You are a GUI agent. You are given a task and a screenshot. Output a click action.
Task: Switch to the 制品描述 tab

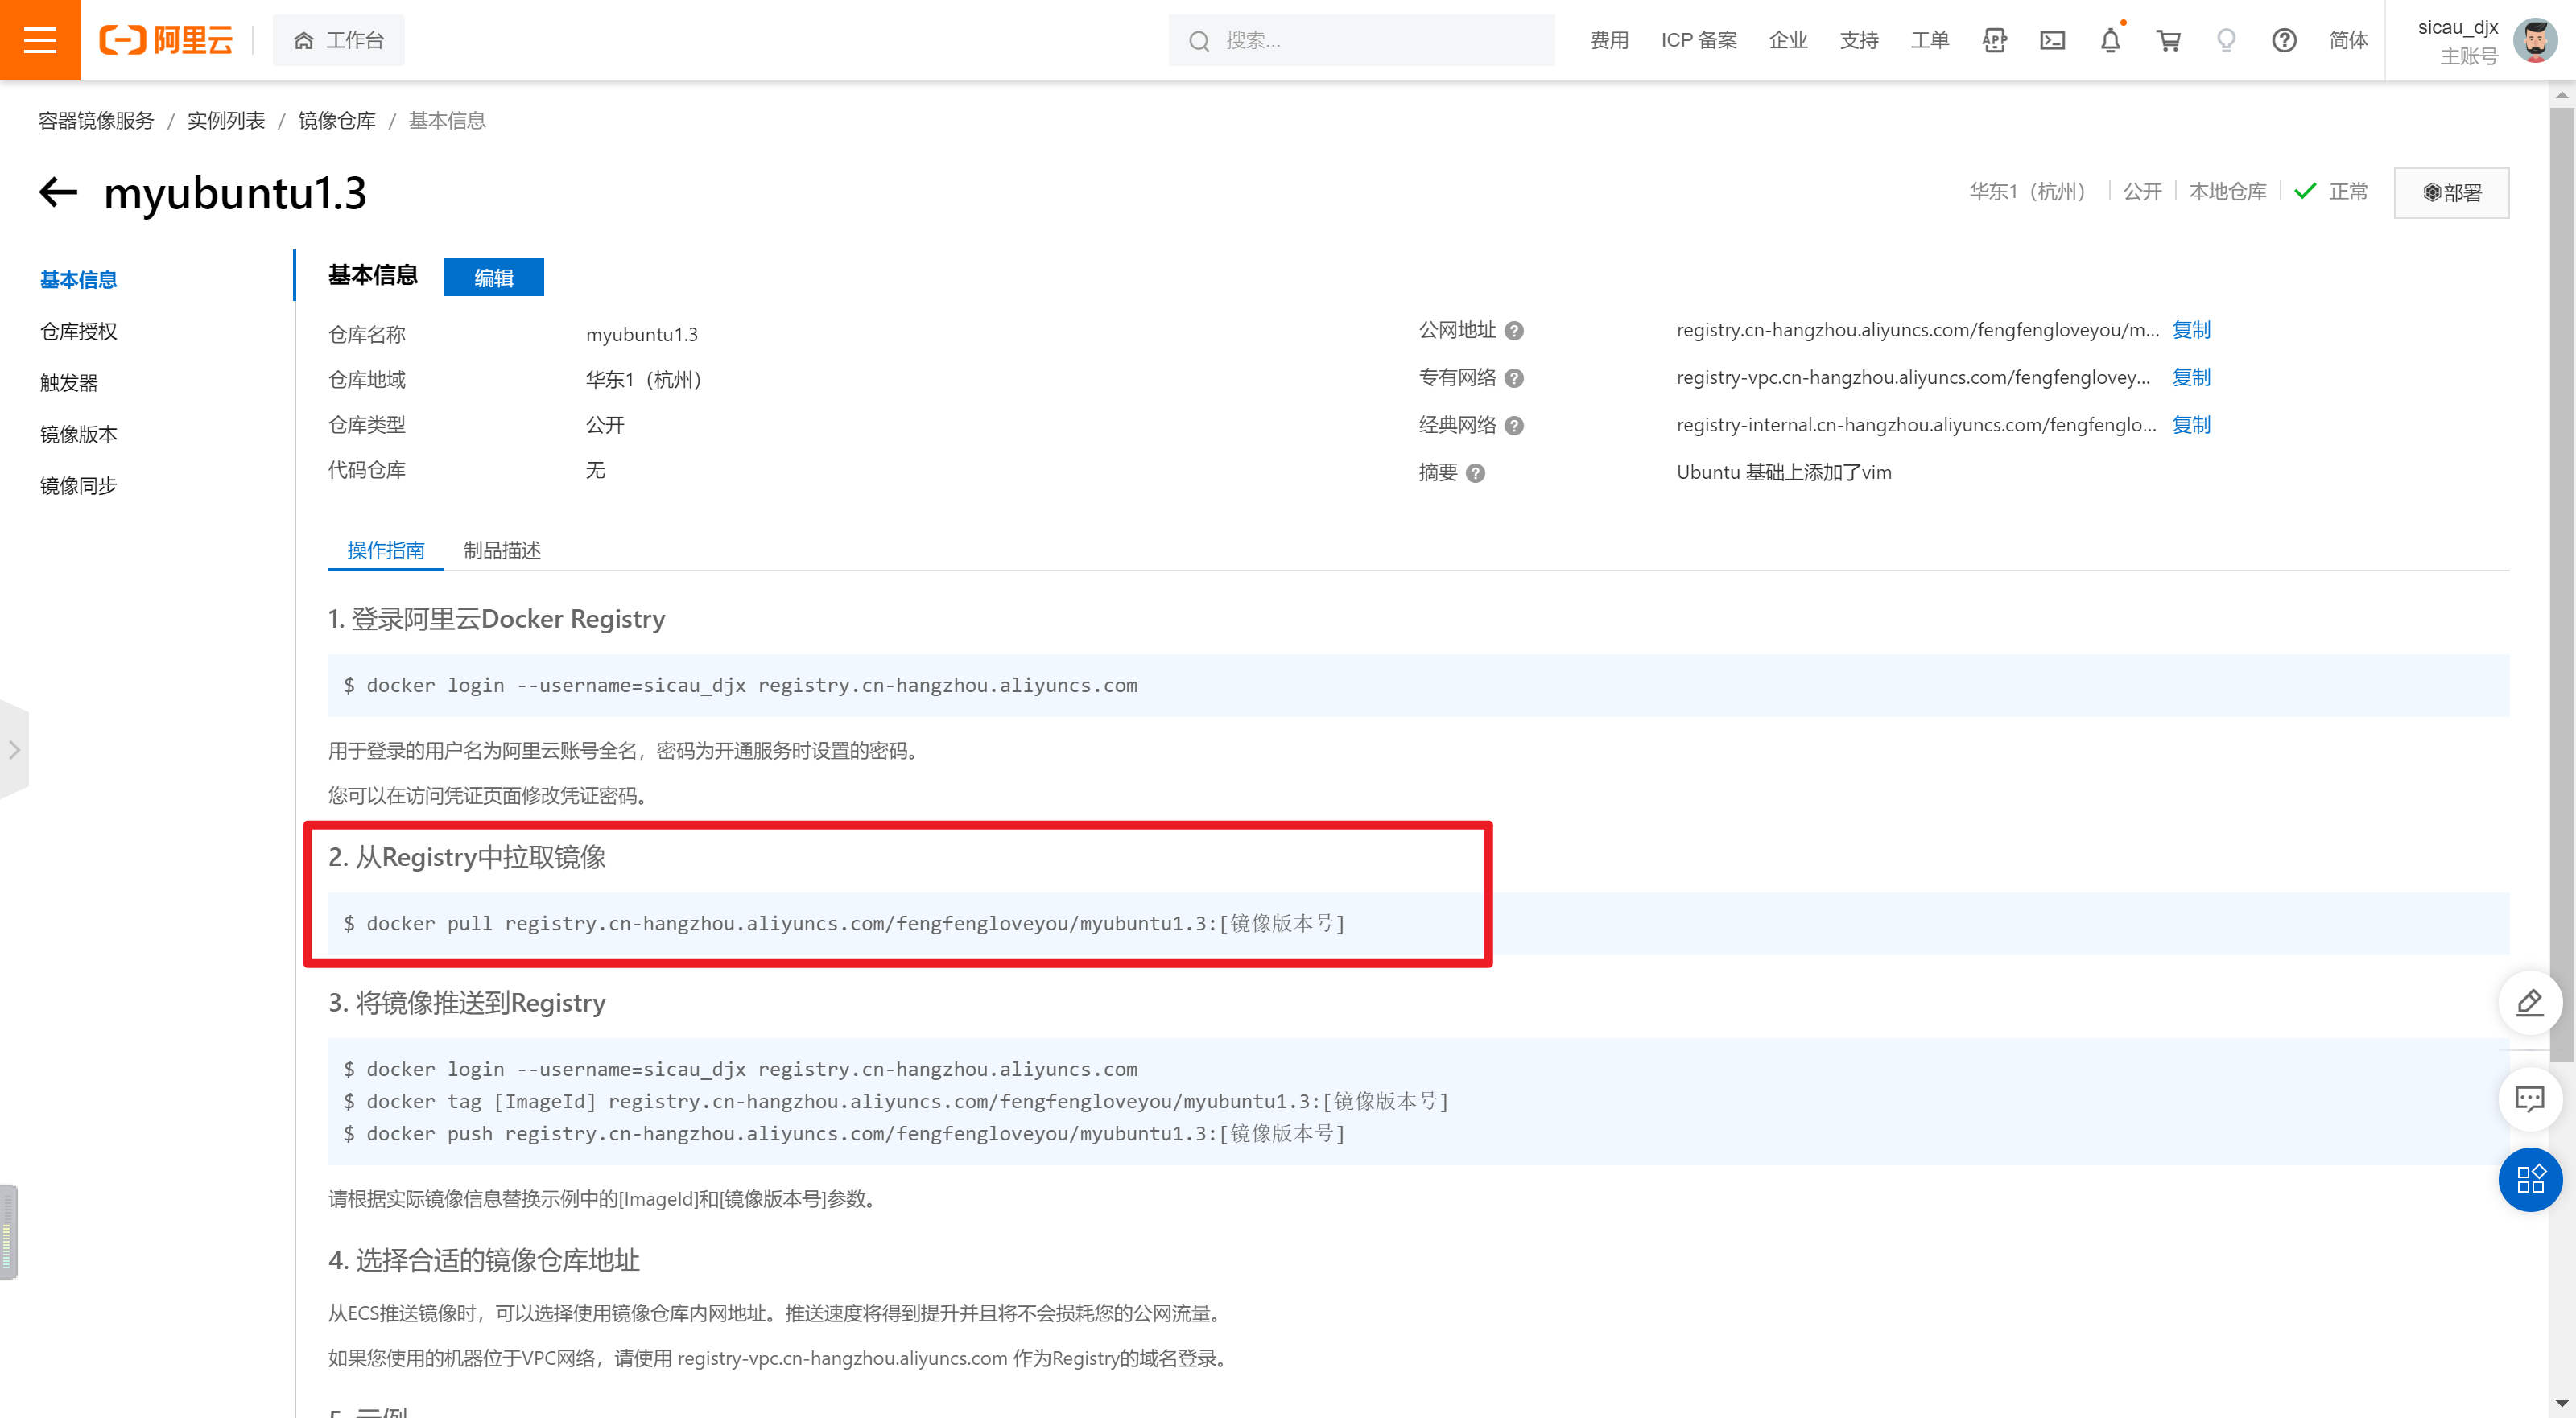[x=502, y=550]
